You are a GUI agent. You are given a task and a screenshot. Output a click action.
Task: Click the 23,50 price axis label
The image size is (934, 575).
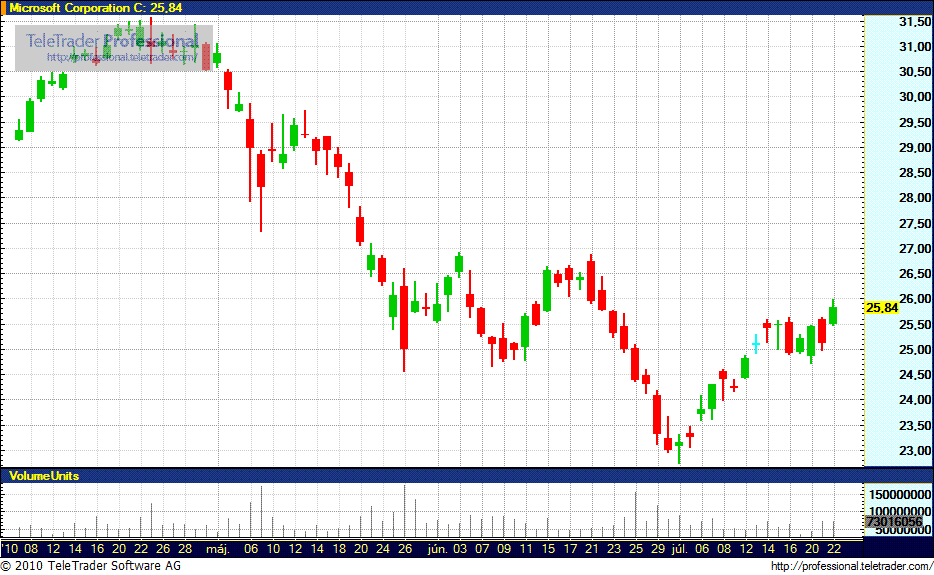[914, 425]
